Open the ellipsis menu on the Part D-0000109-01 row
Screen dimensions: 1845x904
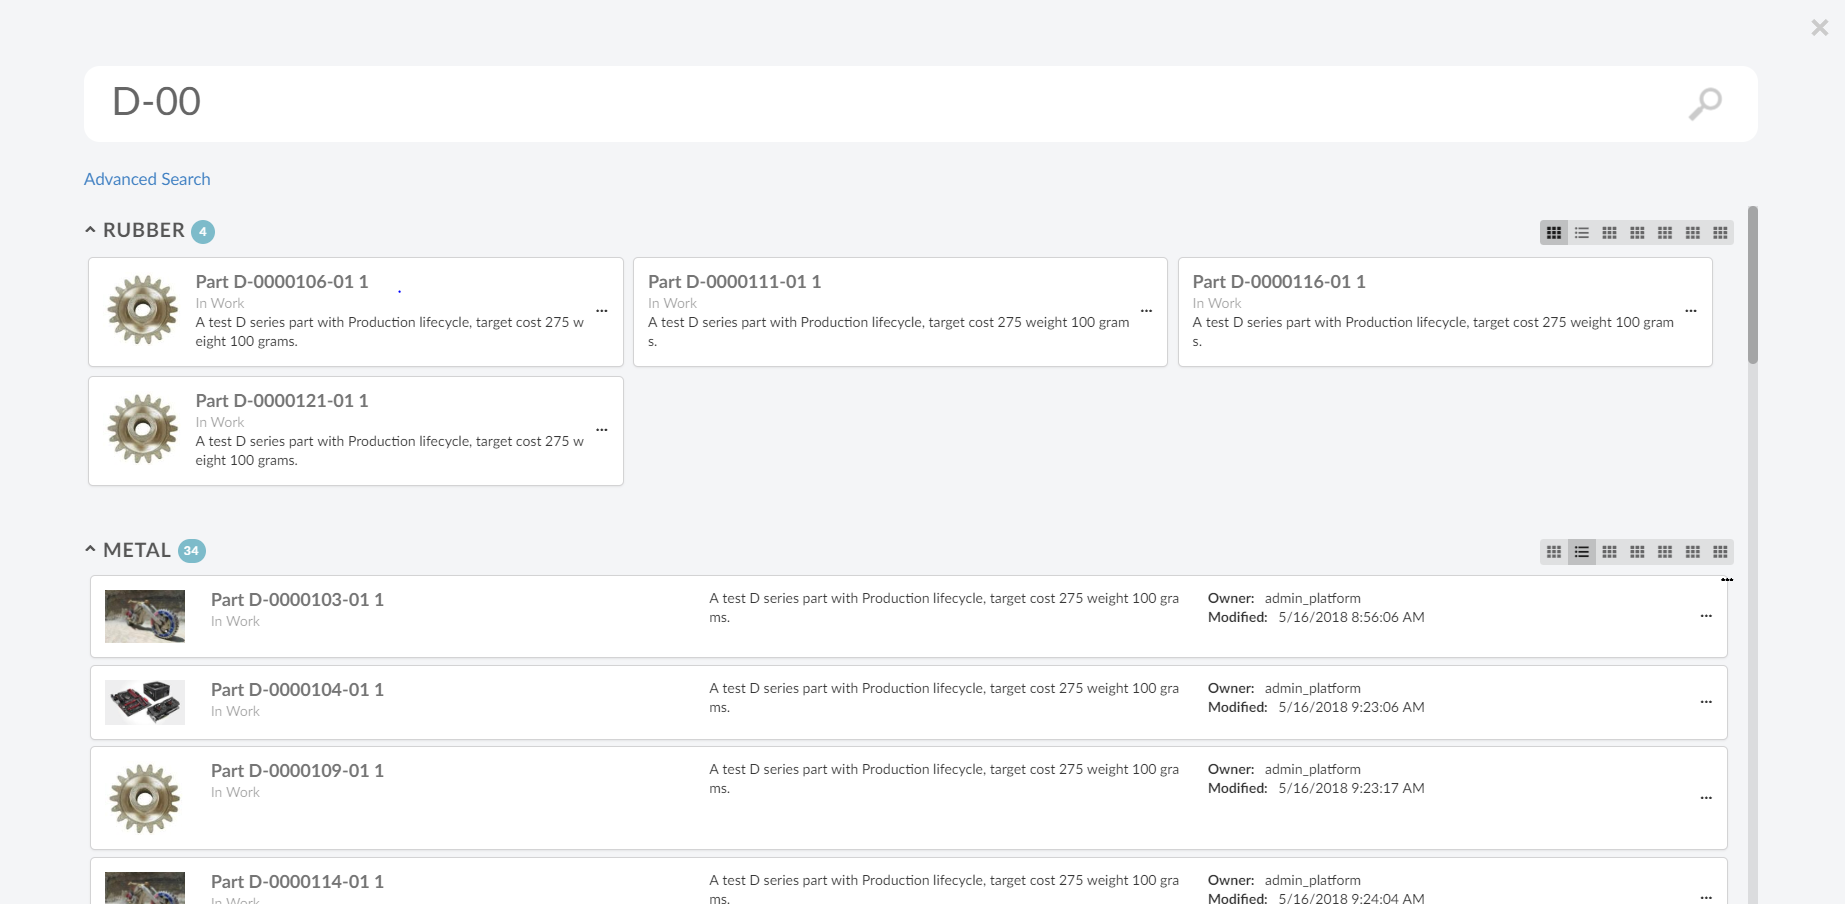1706,798
